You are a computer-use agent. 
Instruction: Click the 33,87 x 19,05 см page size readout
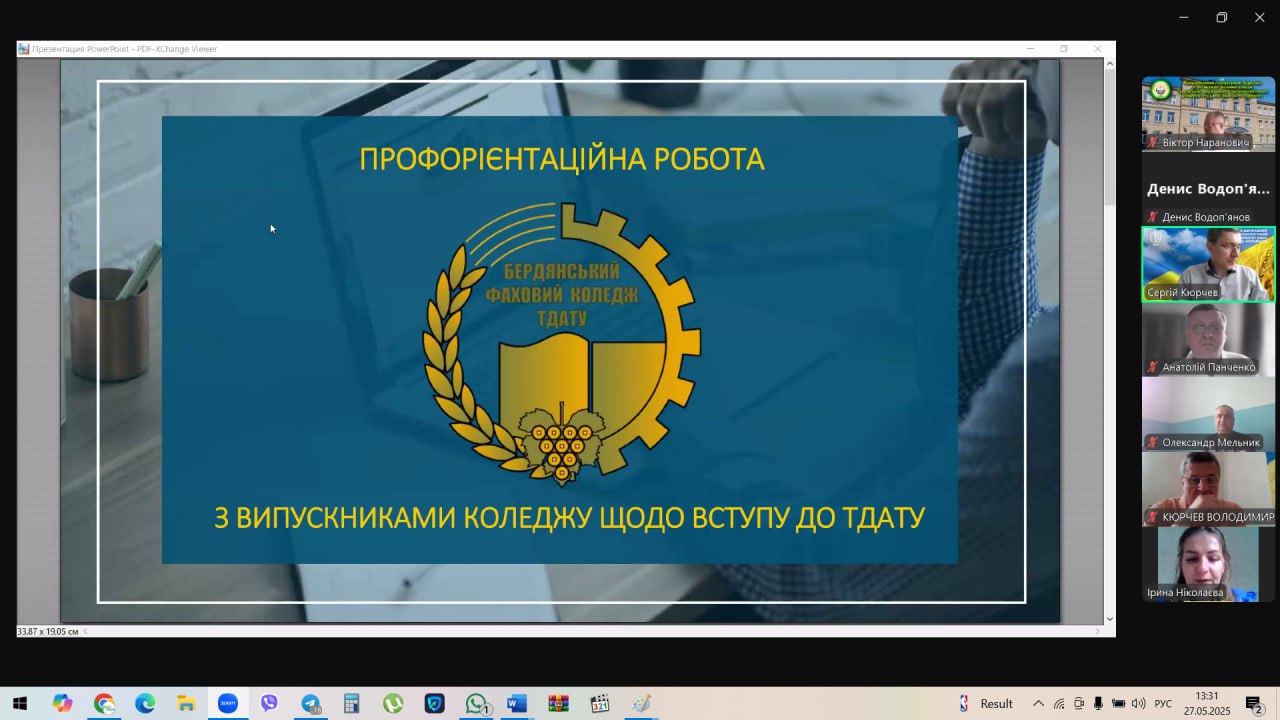click(48, 631)
